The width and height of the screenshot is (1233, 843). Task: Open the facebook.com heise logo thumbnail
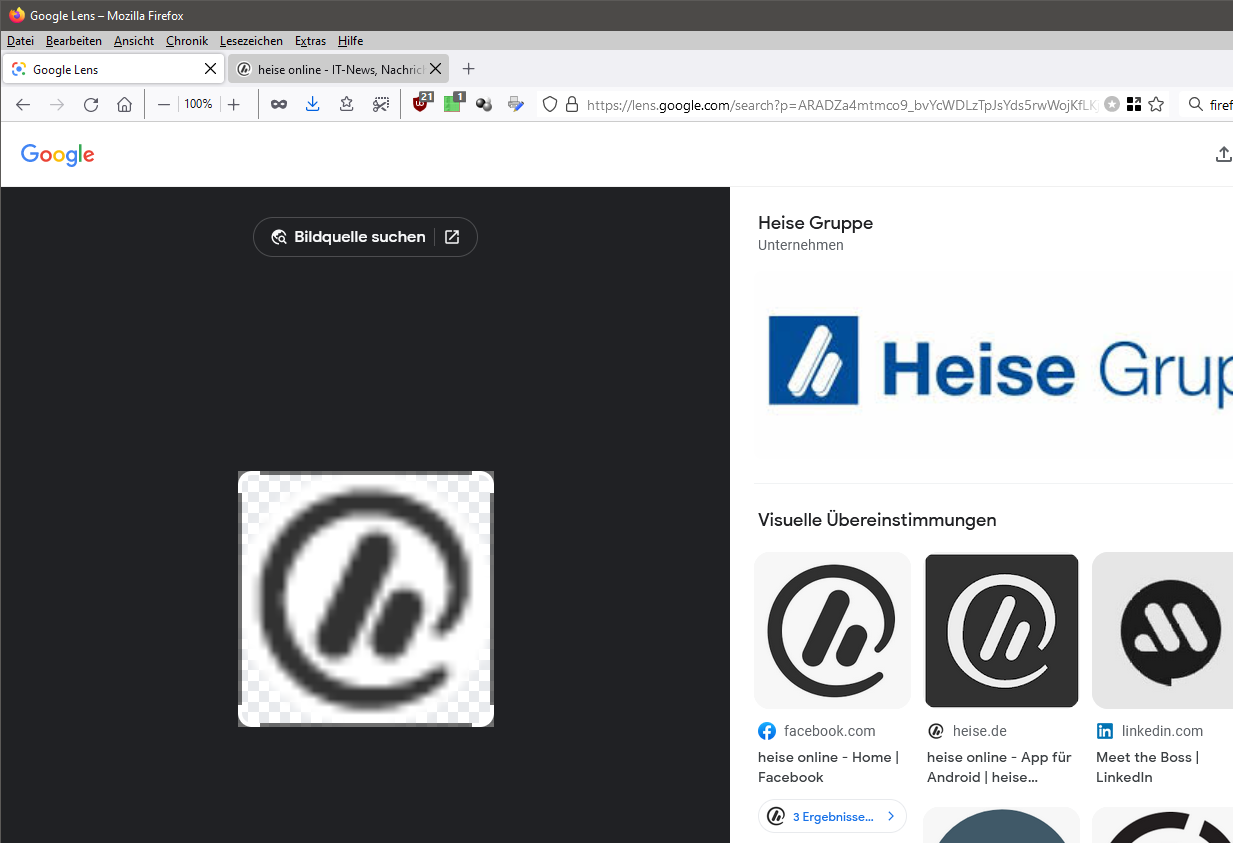(x=832, y=630)
